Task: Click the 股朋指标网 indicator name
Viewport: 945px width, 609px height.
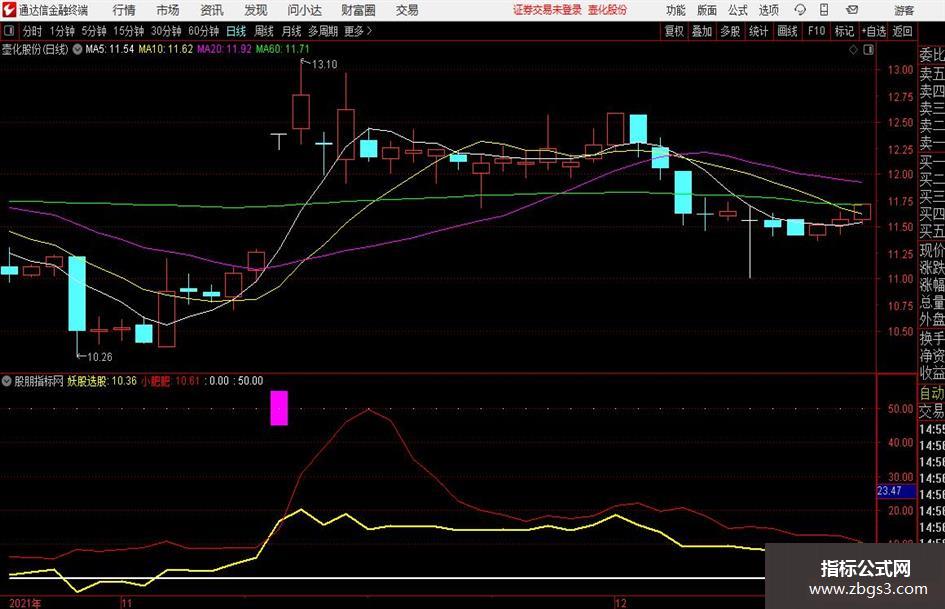Action: click(x=39, y=381)
